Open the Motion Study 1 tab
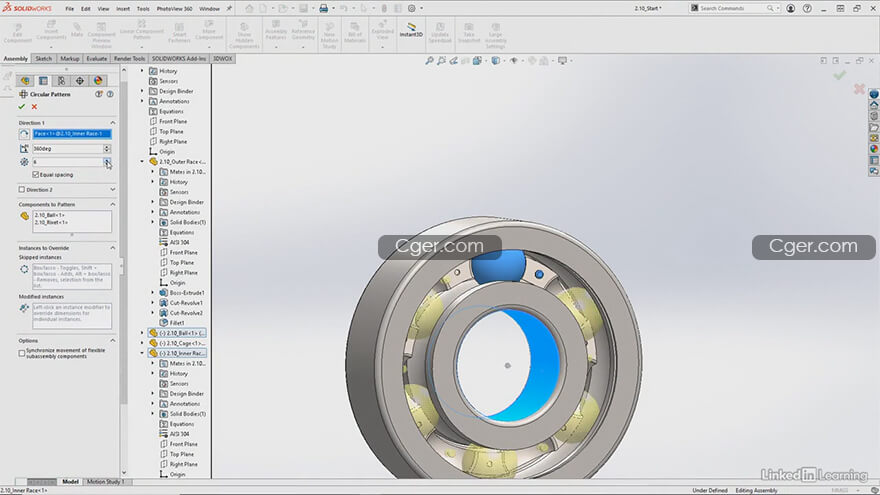The height and width of the screenshot is (495, 880). coord(105,482)
